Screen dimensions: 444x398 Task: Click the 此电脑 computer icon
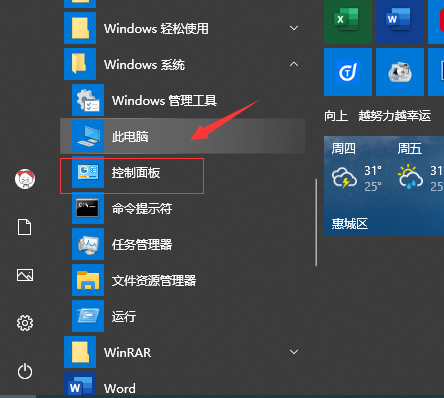click(88, 136)
